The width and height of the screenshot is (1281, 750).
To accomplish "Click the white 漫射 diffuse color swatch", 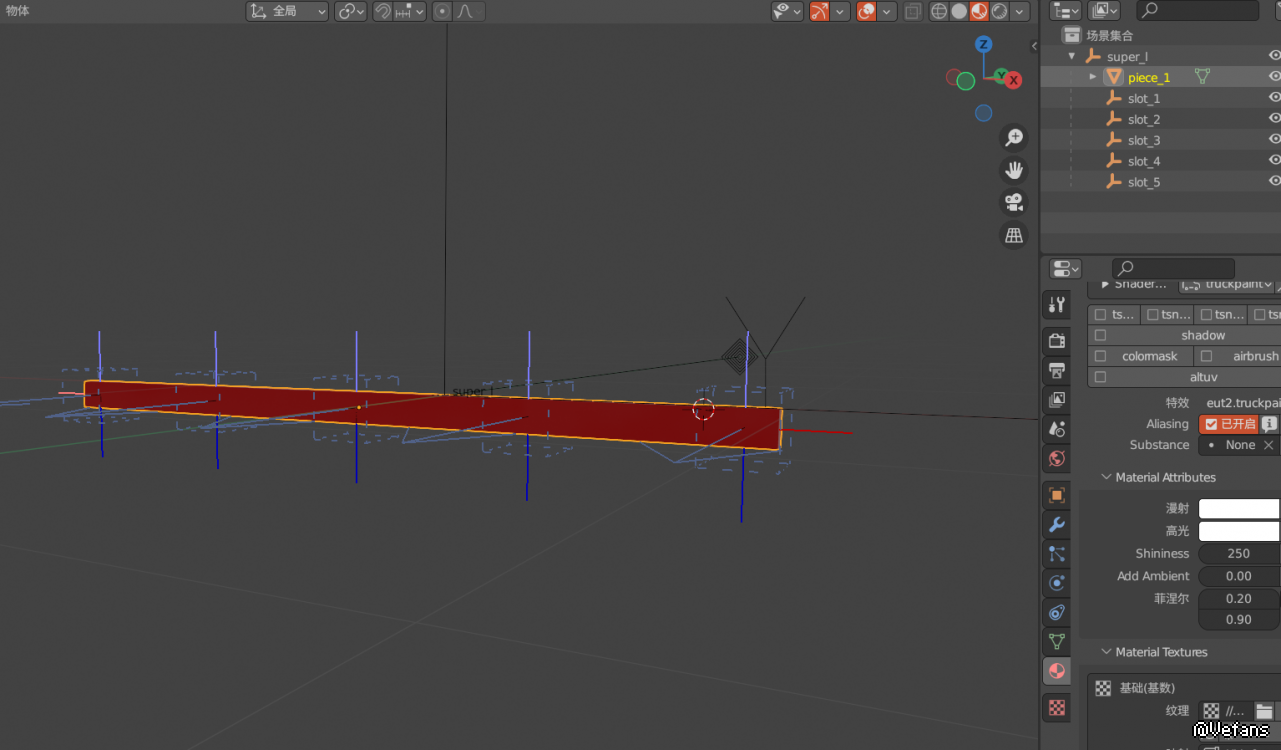I will 1238,509.
